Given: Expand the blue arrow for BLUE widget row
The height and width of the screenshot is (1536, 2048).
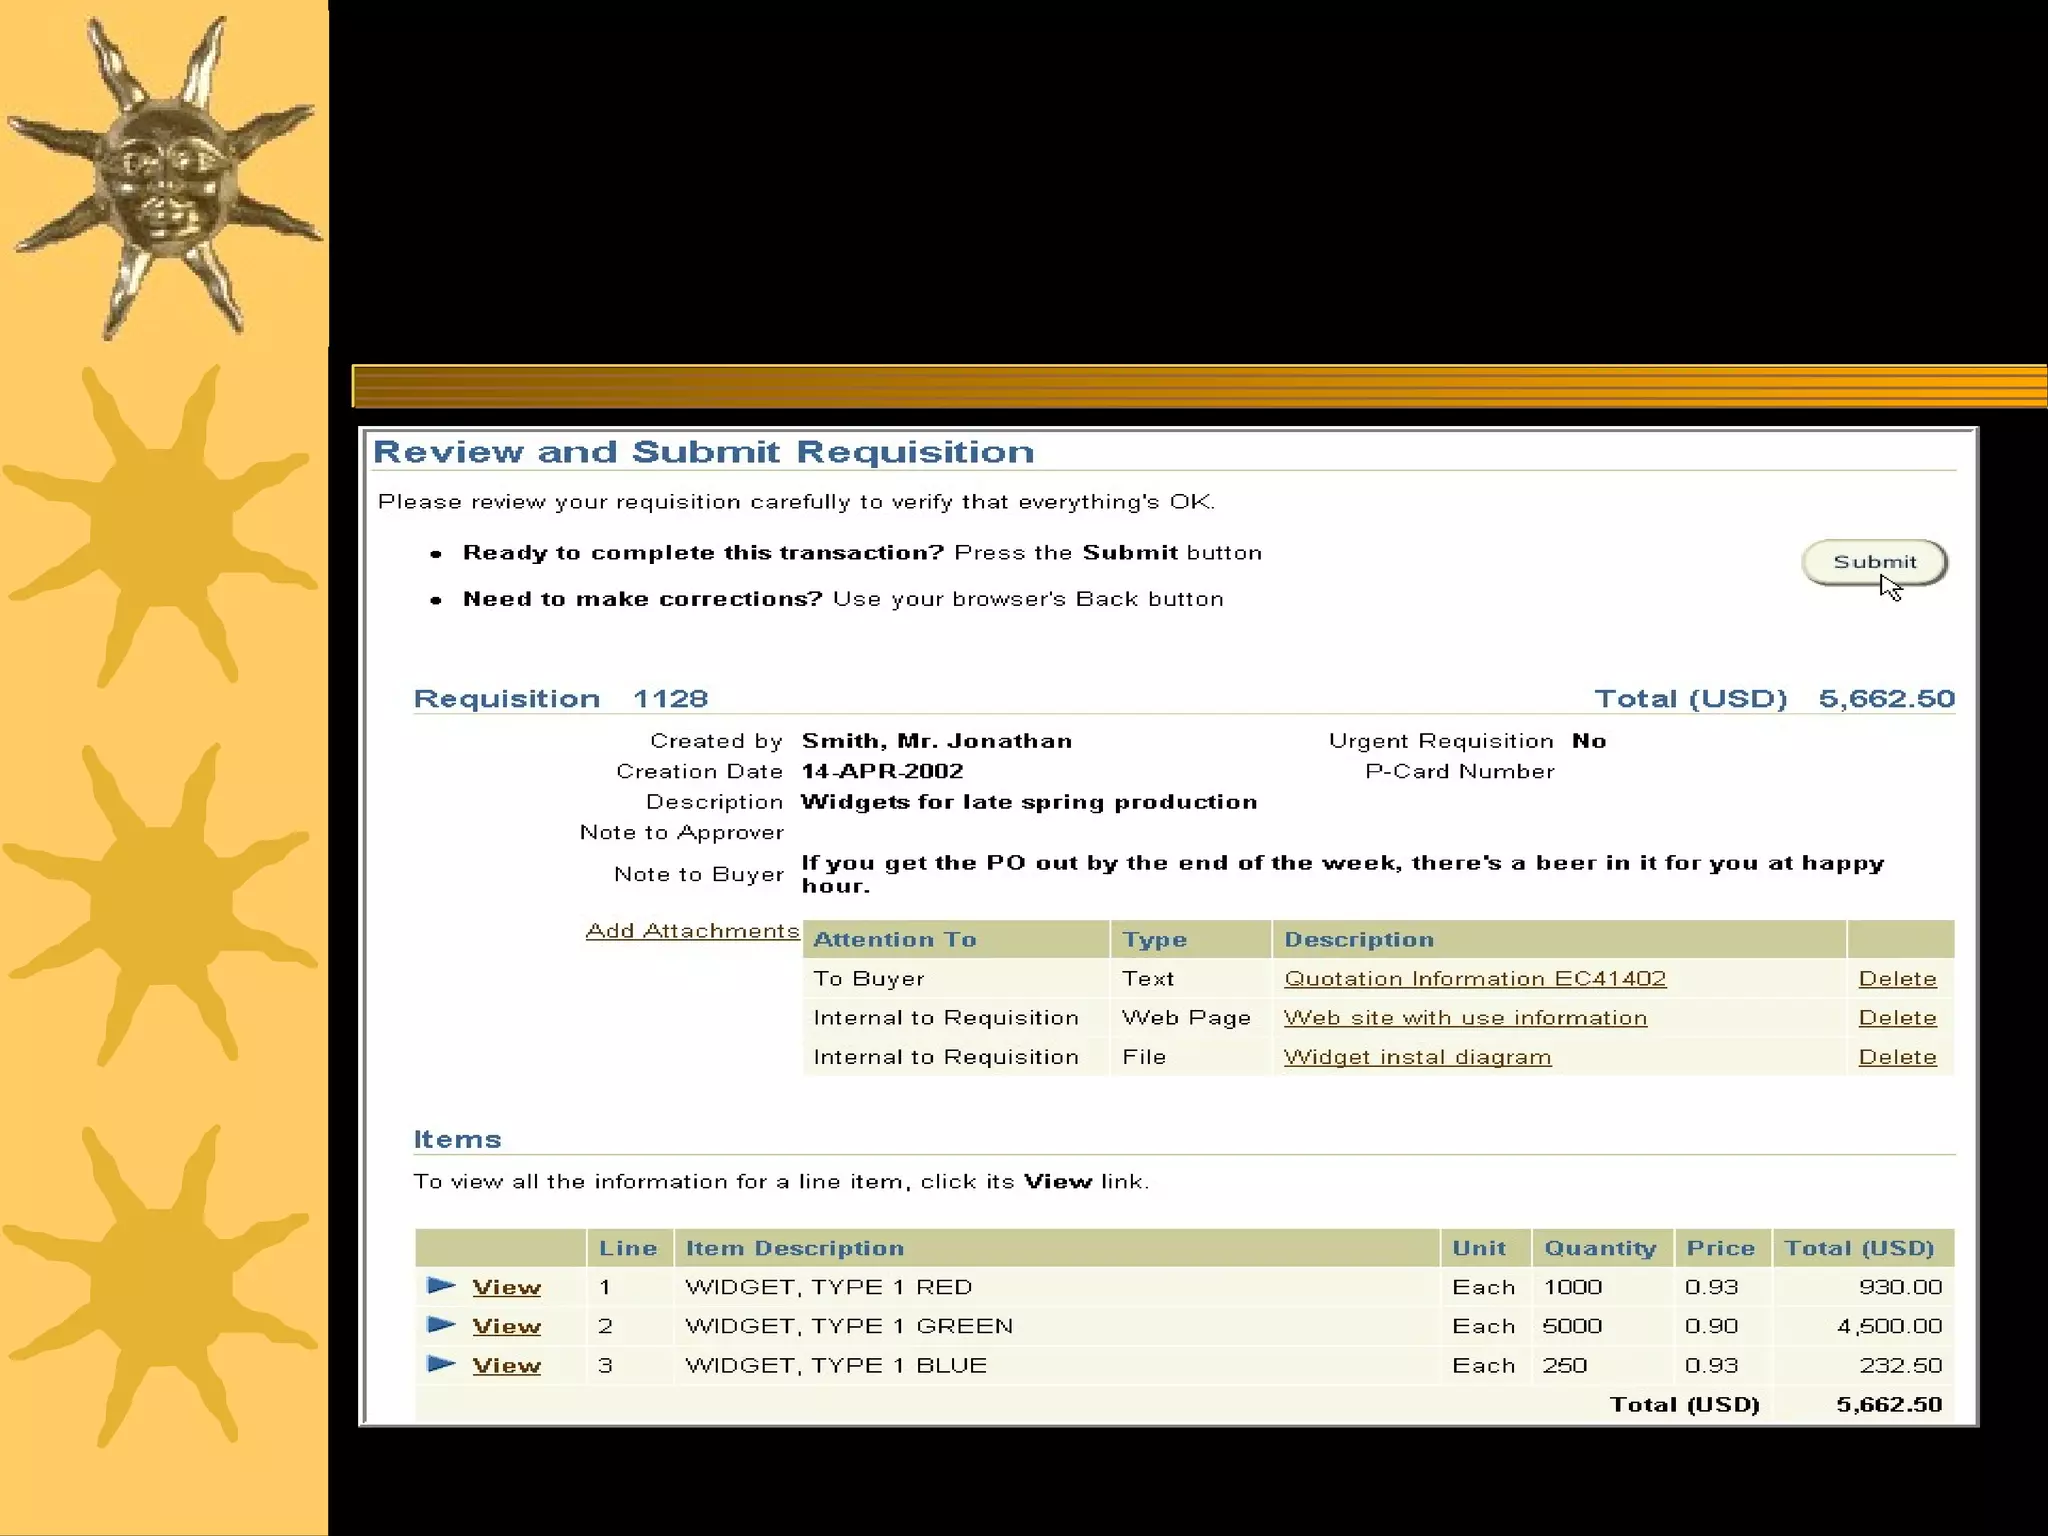Looking at the screenshot, I should 441,1363.
